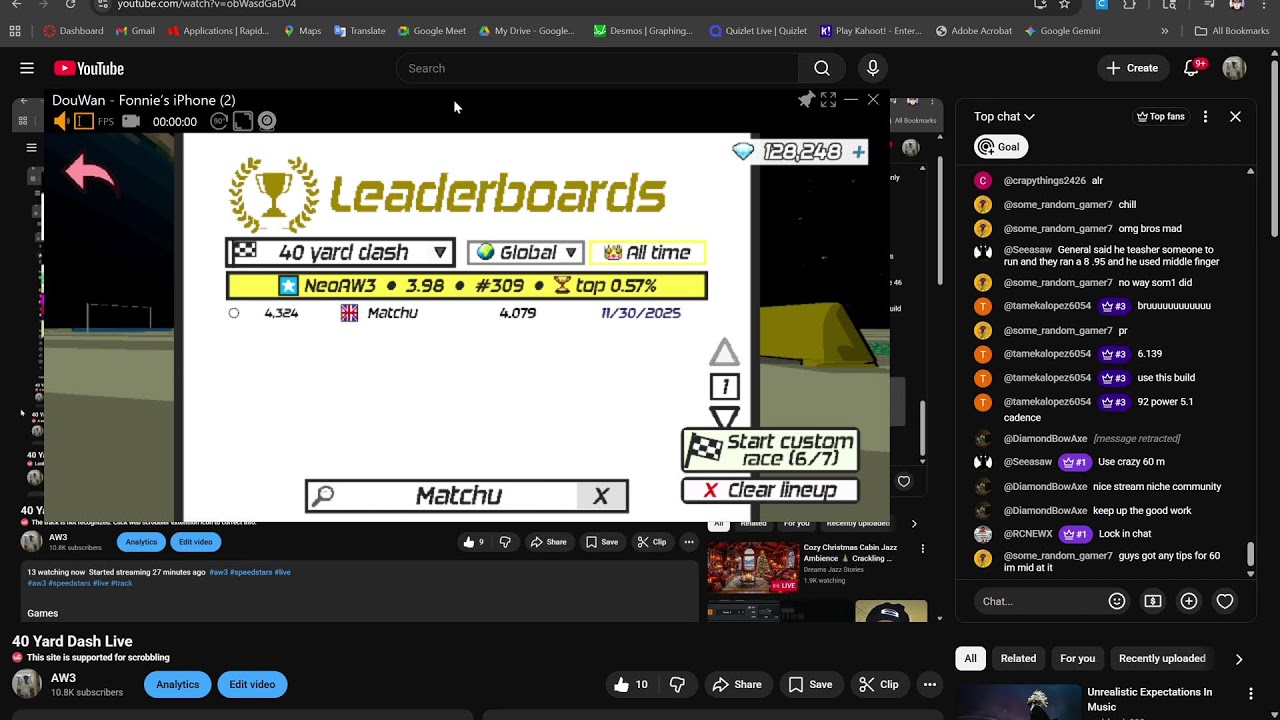Like the 40 Yard Dash Live video
The image size is (1280, 720).
pos(631,684)
